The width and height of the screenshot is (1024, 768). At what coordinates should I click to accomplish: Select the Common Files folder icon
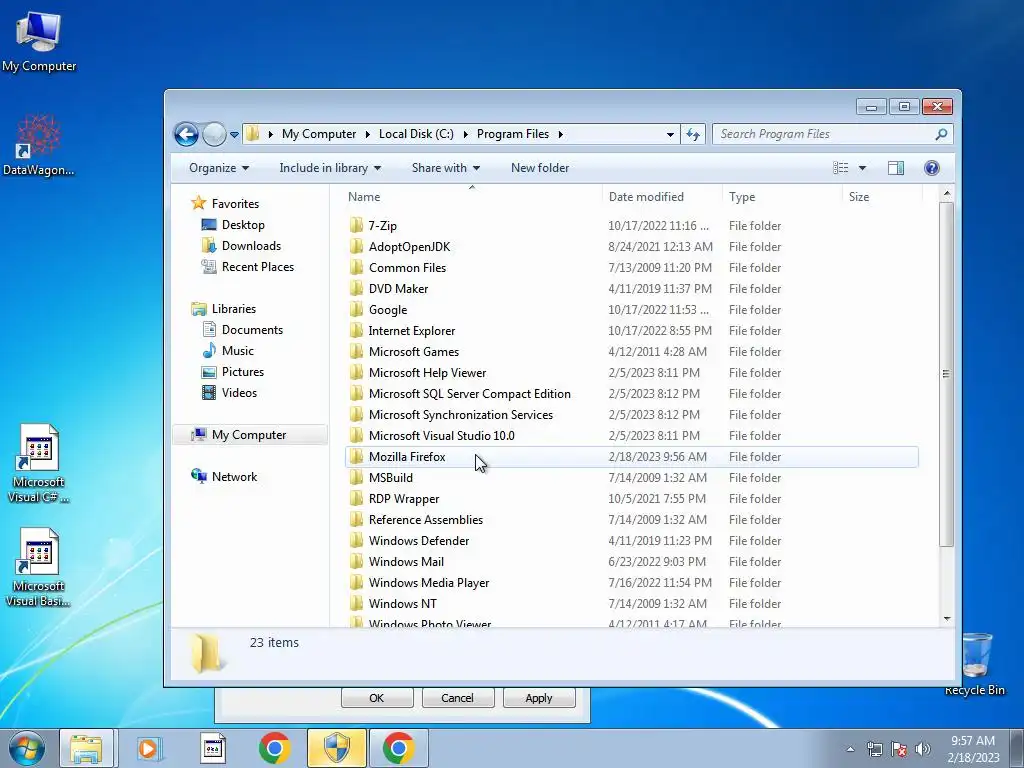coord(356,267)
